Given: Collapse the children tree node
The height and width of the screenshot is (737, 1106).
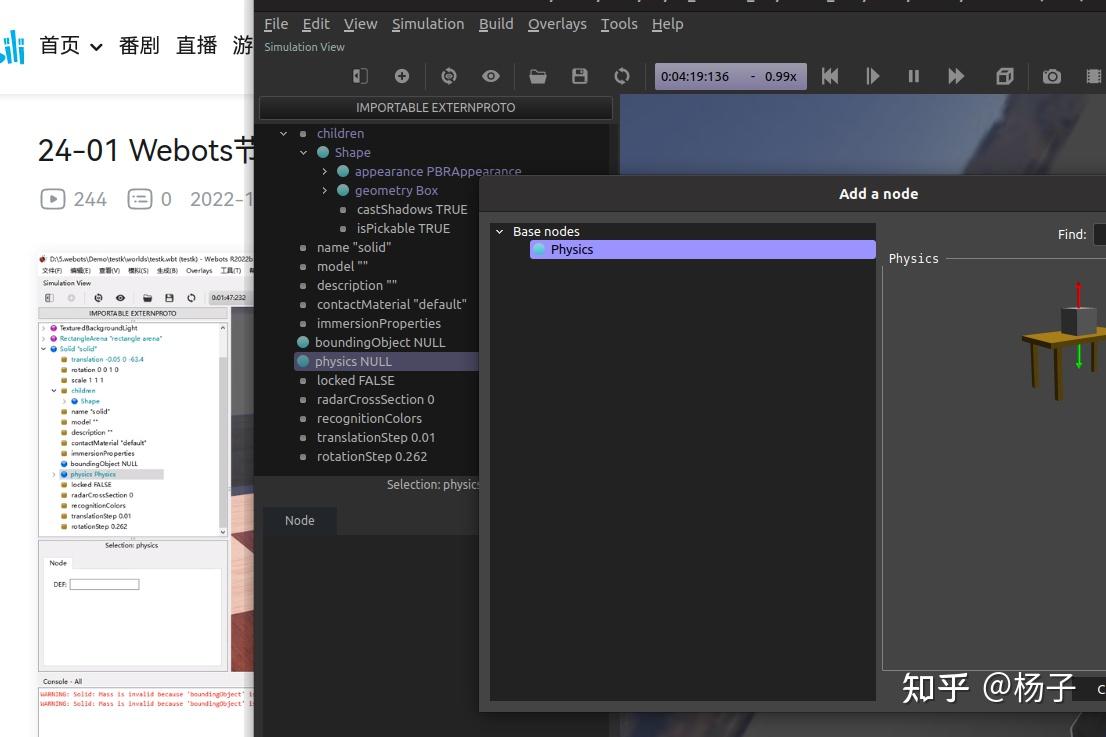Looking at the screenshot, I should pyautogui.click(x=284, y=133).
